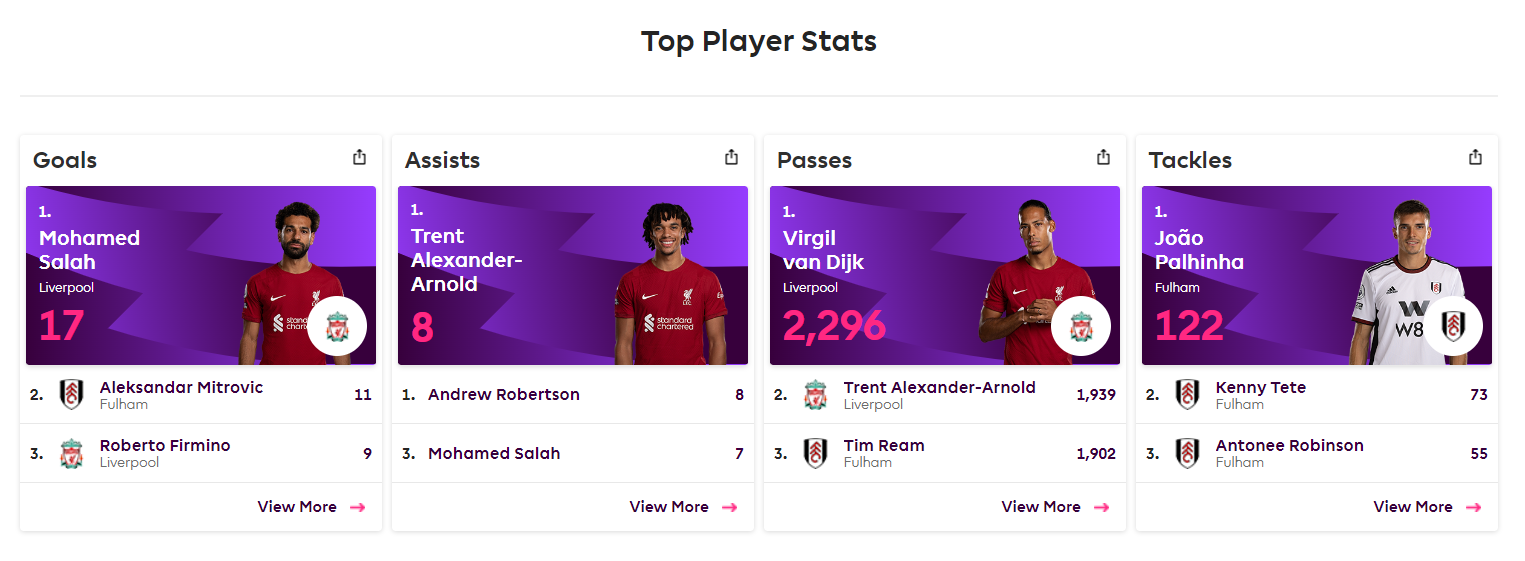The height and width of the screenshot is (561, 1525).
Task: Open Trent Alexander-Arnold row in Passes list
Action: click(945, 394)
